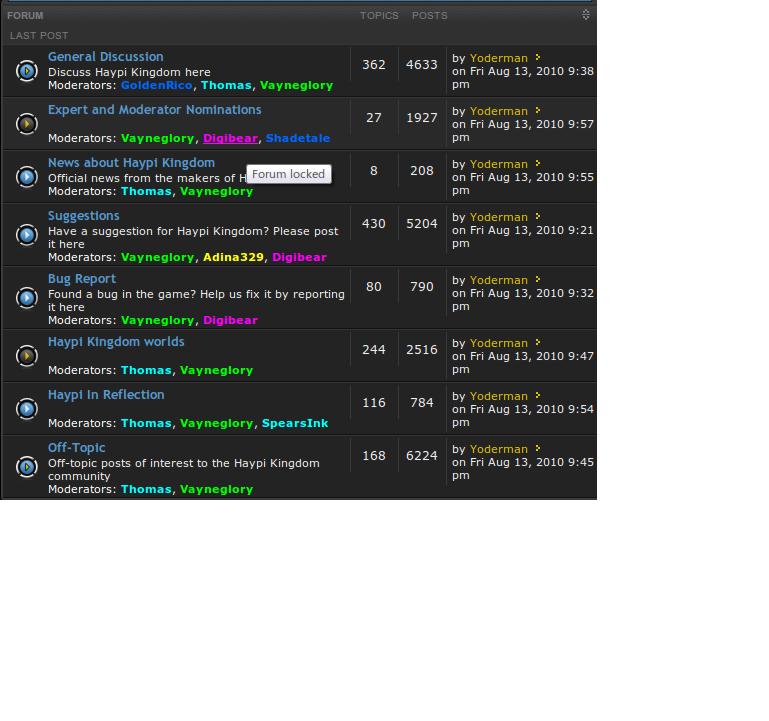Click the 6224 posts count

421,456
